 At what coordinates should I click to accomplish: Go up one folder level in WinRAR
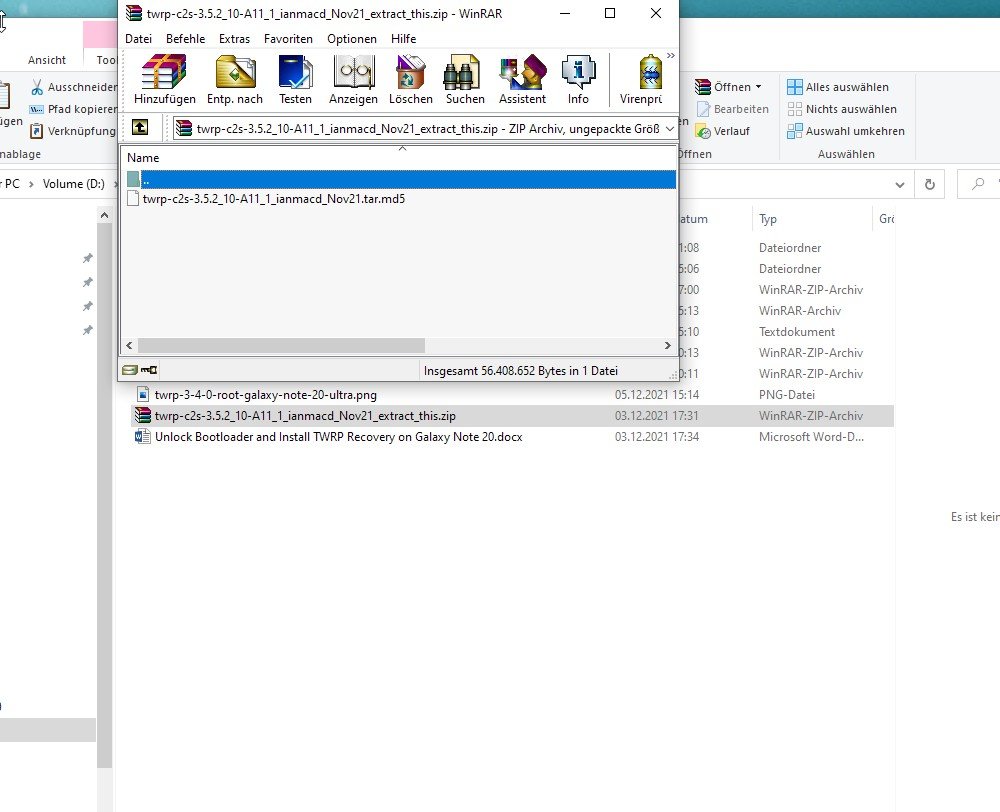click(140, 128)
